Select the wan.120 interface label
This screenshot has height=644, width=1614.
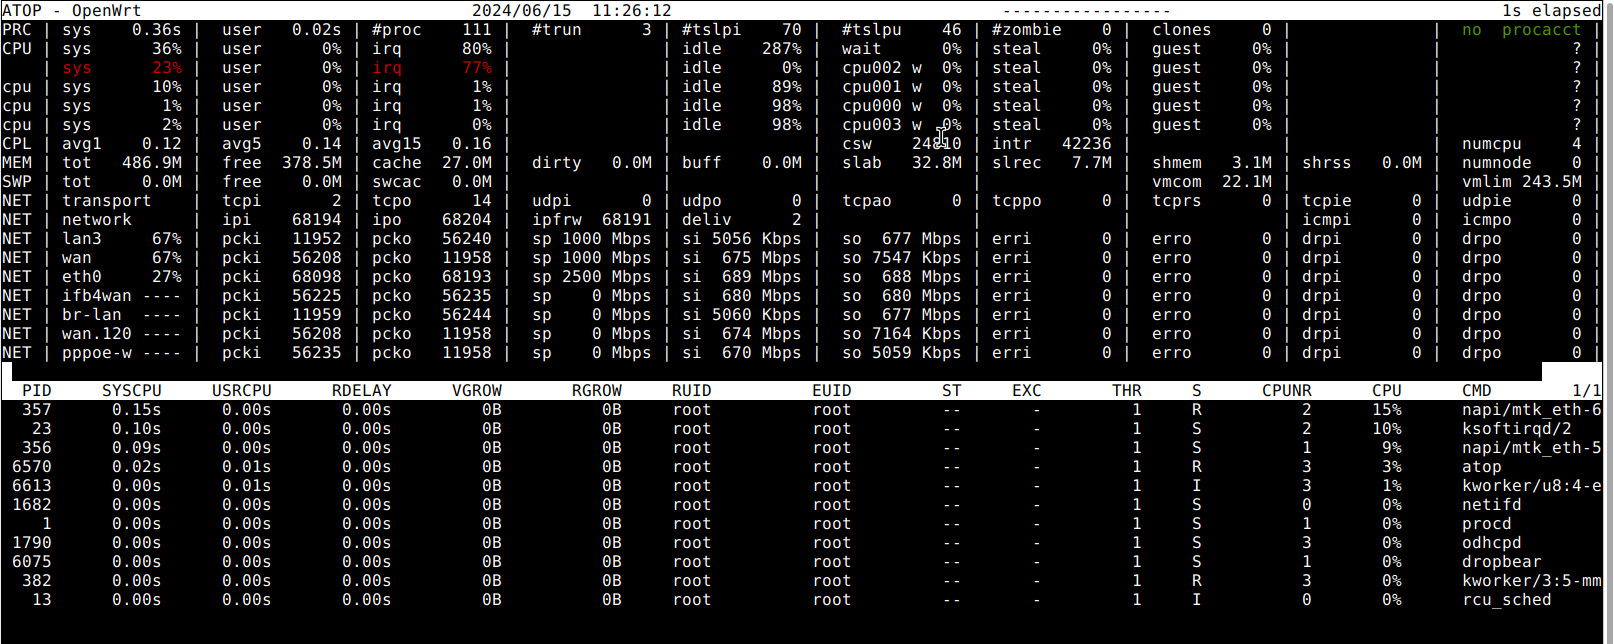(x=97, y=334)
